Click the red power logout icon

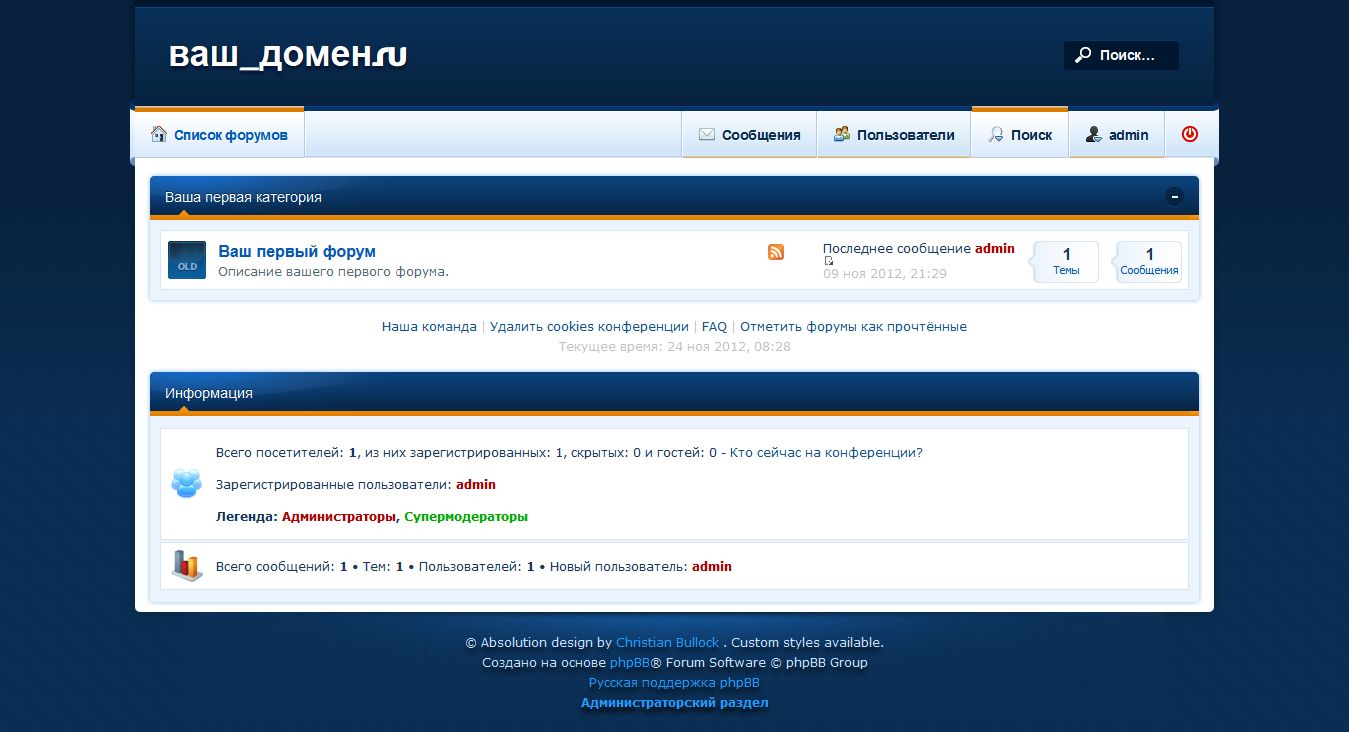coord(1189,134)
